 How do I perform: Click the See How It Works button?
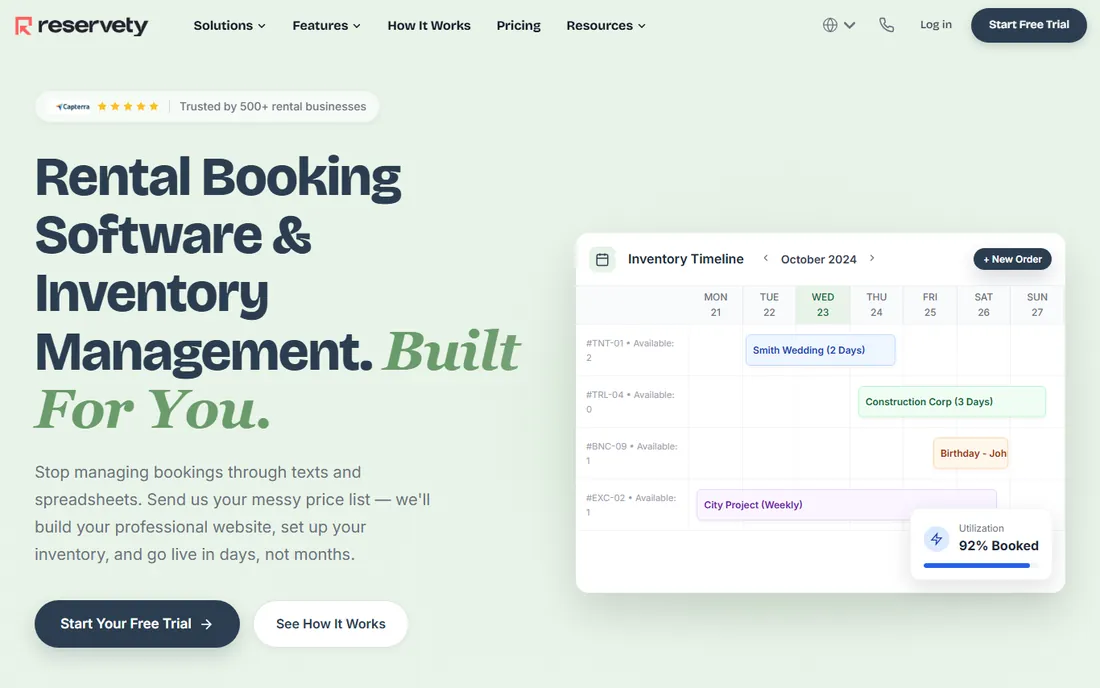[x=330, y=623]
